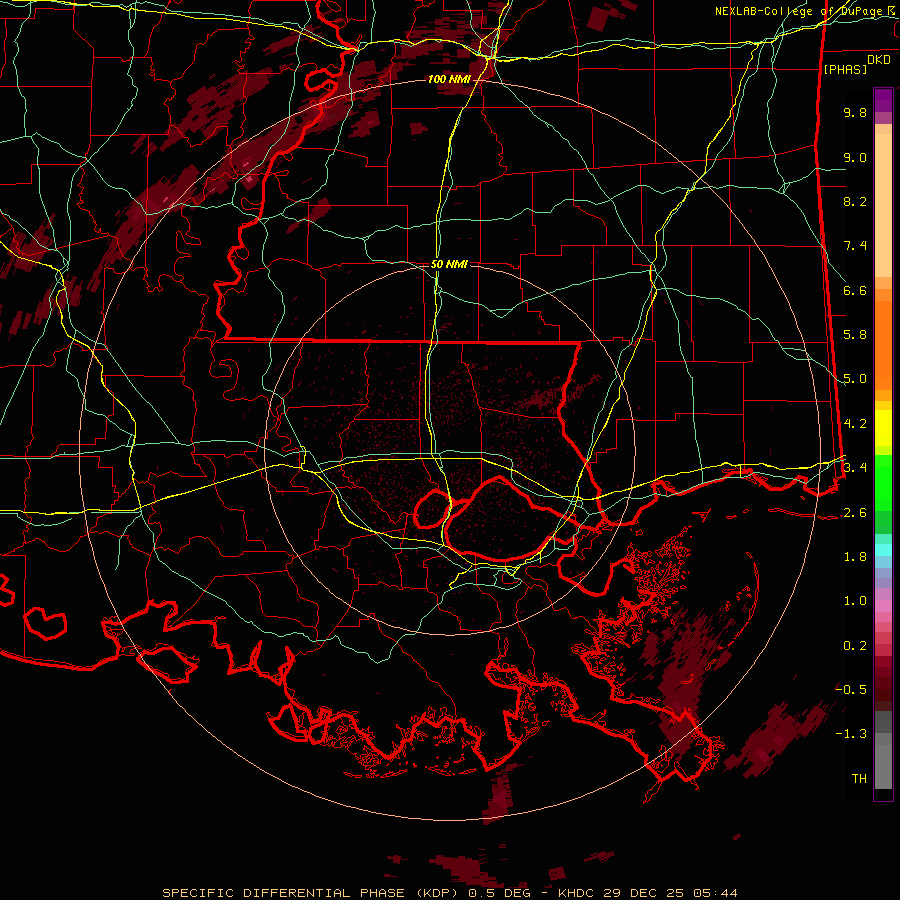The width and height of the screenshot is (900, 900).
Task: Click the 1.0 value on the legend
Action: coord(855,601)
